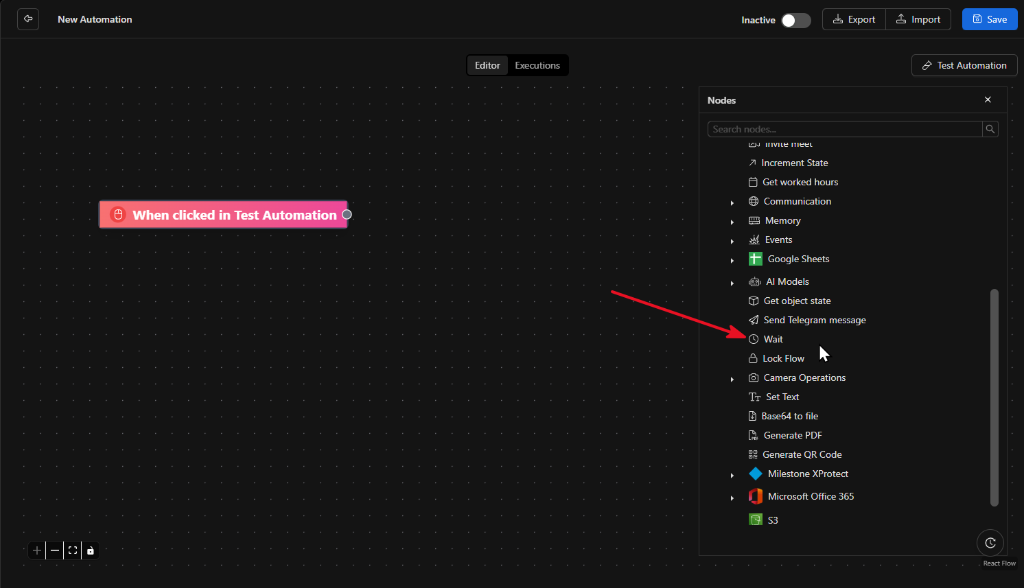Click the Save button
The image size is (1024, 588).
[x=989, y=19]
